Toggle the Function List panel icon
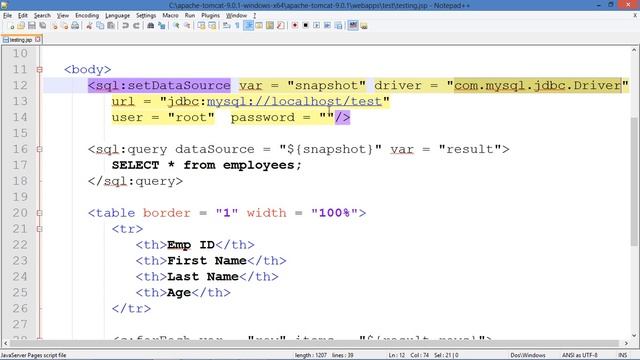 280,26
